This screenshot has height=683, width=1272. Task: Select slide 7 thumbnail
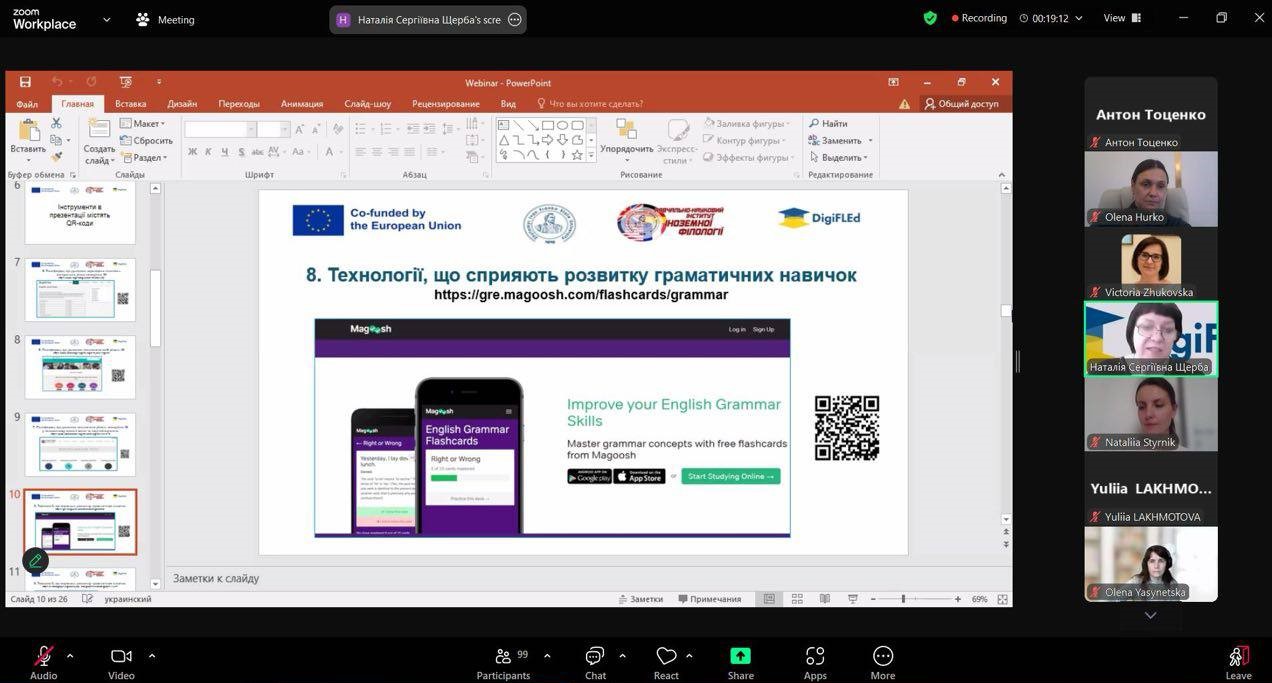tap(80, 290)
